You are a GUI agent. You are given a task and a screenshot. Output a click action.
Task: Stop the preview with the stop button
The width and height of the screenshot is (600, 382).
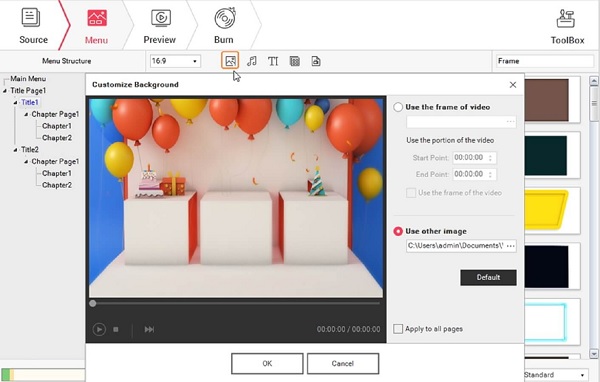tap(116, 329)
